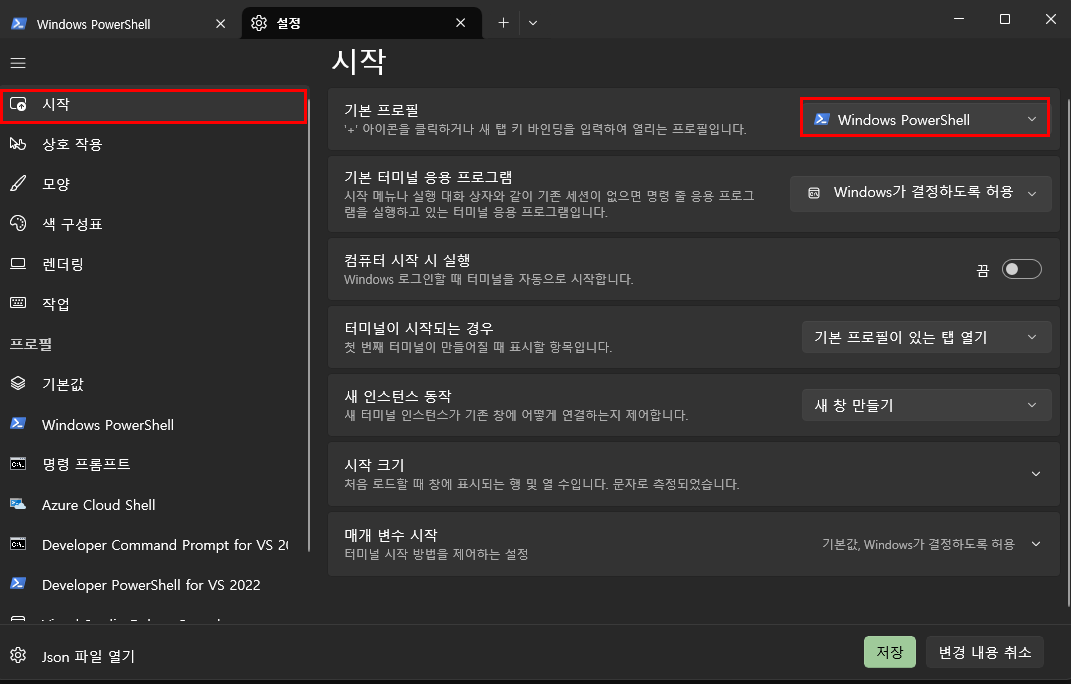Viewport: 1071px width, 684px height.
Task: Open the Azure Cloud Shell profile settings
Action: click(154, 504)
